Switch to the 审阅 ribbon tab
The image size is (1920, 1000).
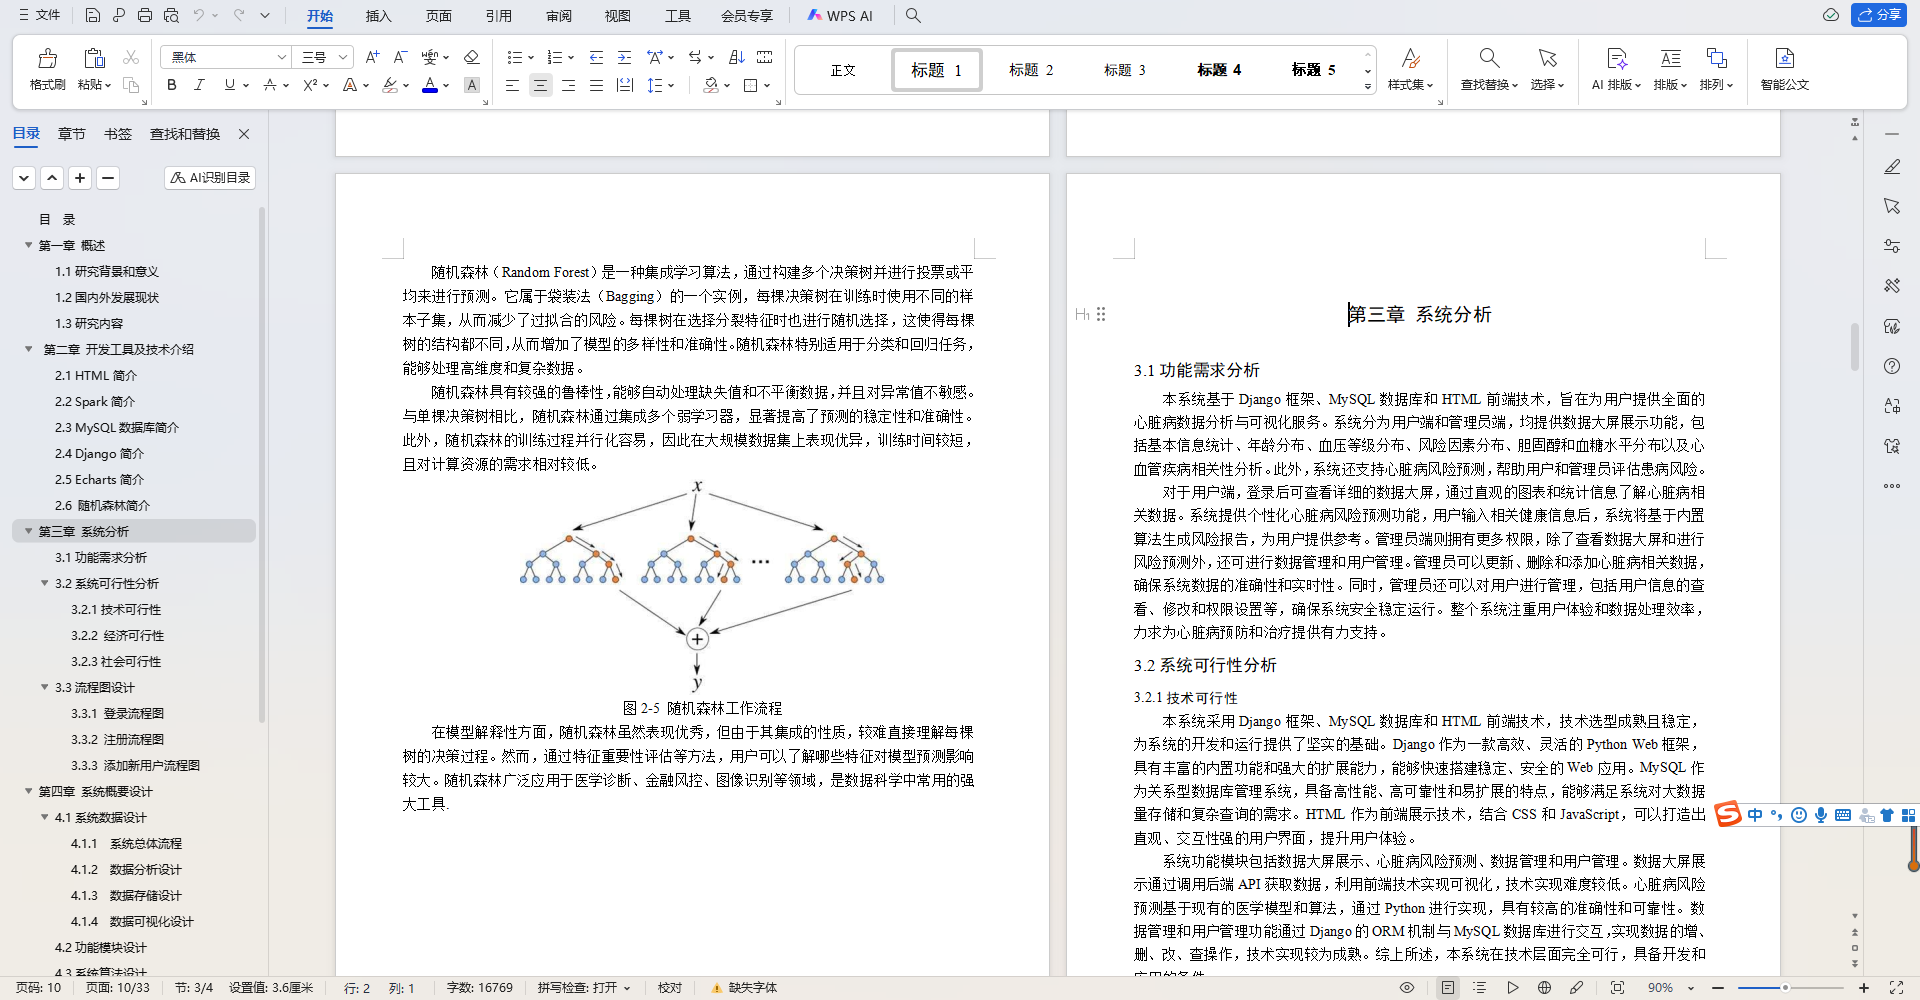click(x=559, y=16)
